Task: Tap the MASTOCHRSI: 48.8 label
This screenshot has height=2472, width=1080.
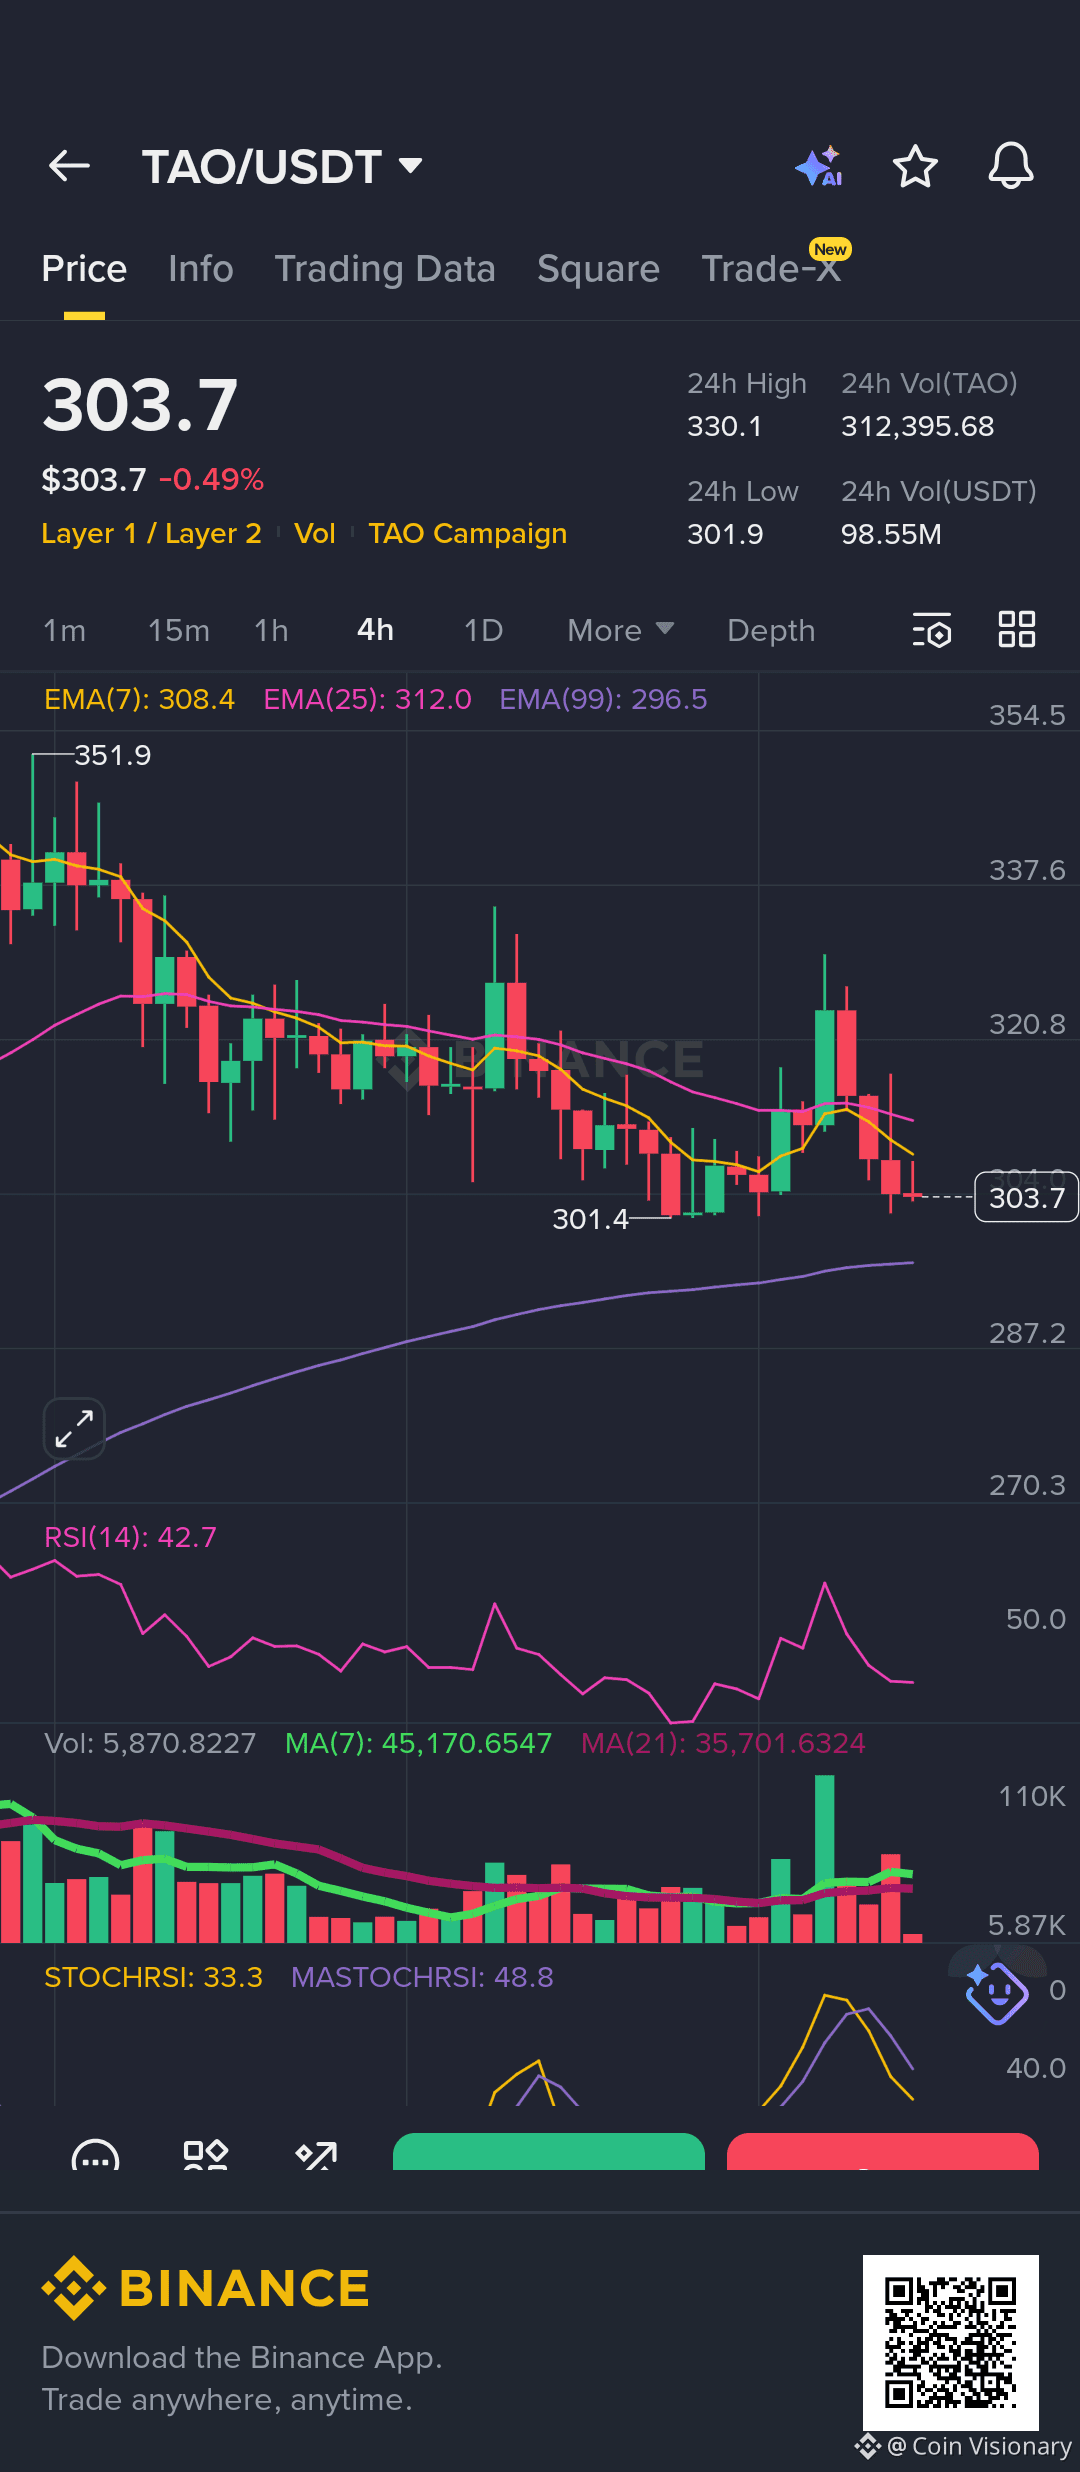Action: [x=422, y=1977]
